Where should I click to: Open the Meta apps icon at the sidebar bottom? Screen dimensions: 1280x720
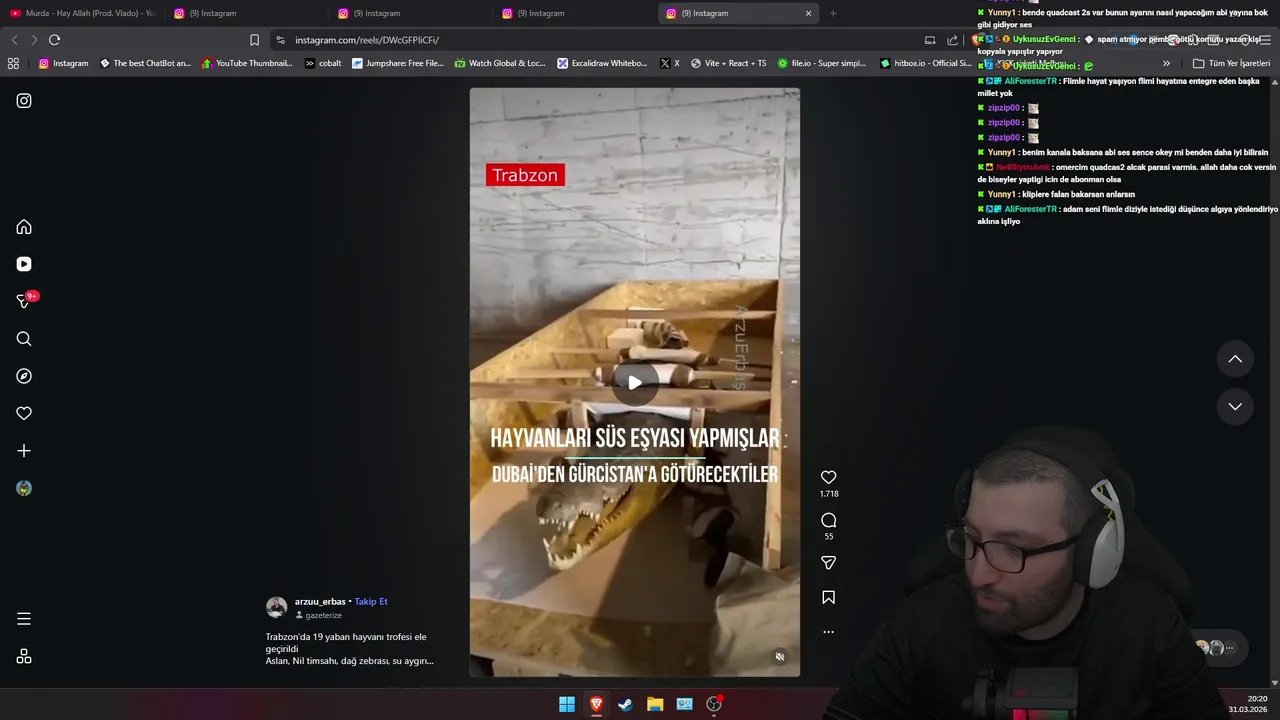click(x=24, y=657)
